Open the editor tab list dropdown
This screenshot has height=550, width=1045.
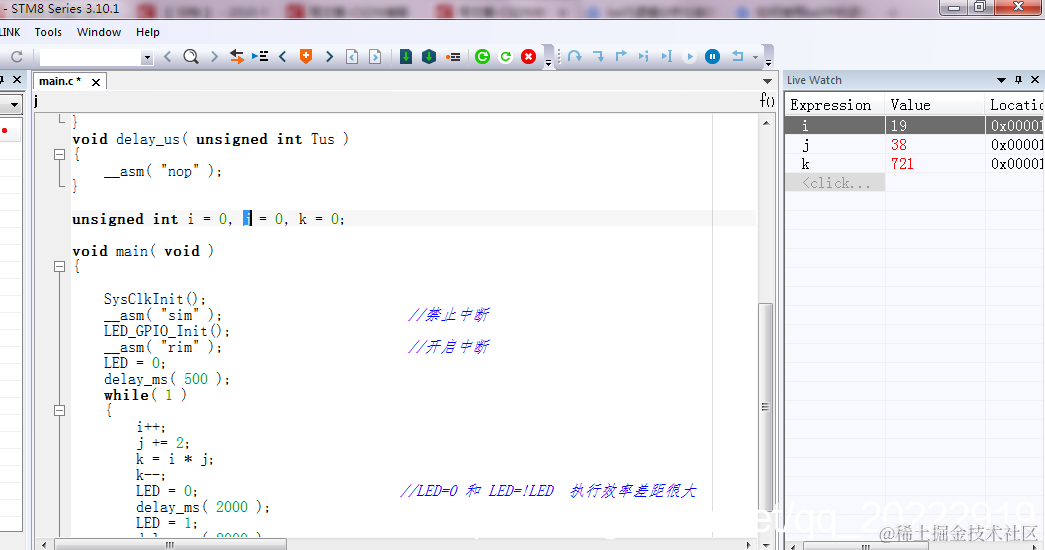(x=767, y=81)
